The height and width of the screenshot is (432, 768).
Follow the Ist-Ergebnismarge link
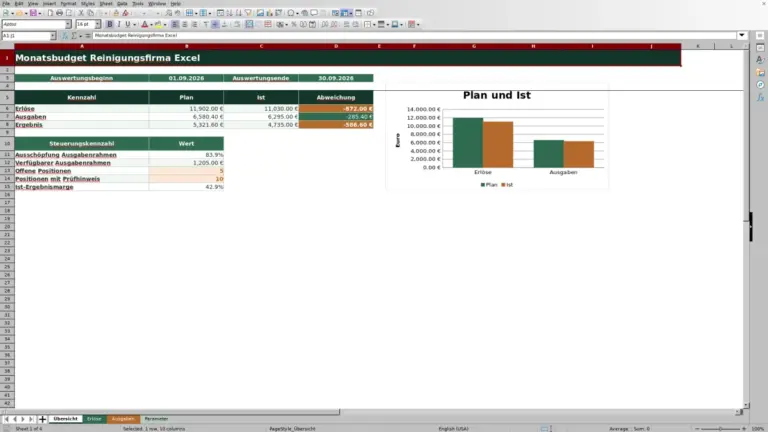coord(44,187)
